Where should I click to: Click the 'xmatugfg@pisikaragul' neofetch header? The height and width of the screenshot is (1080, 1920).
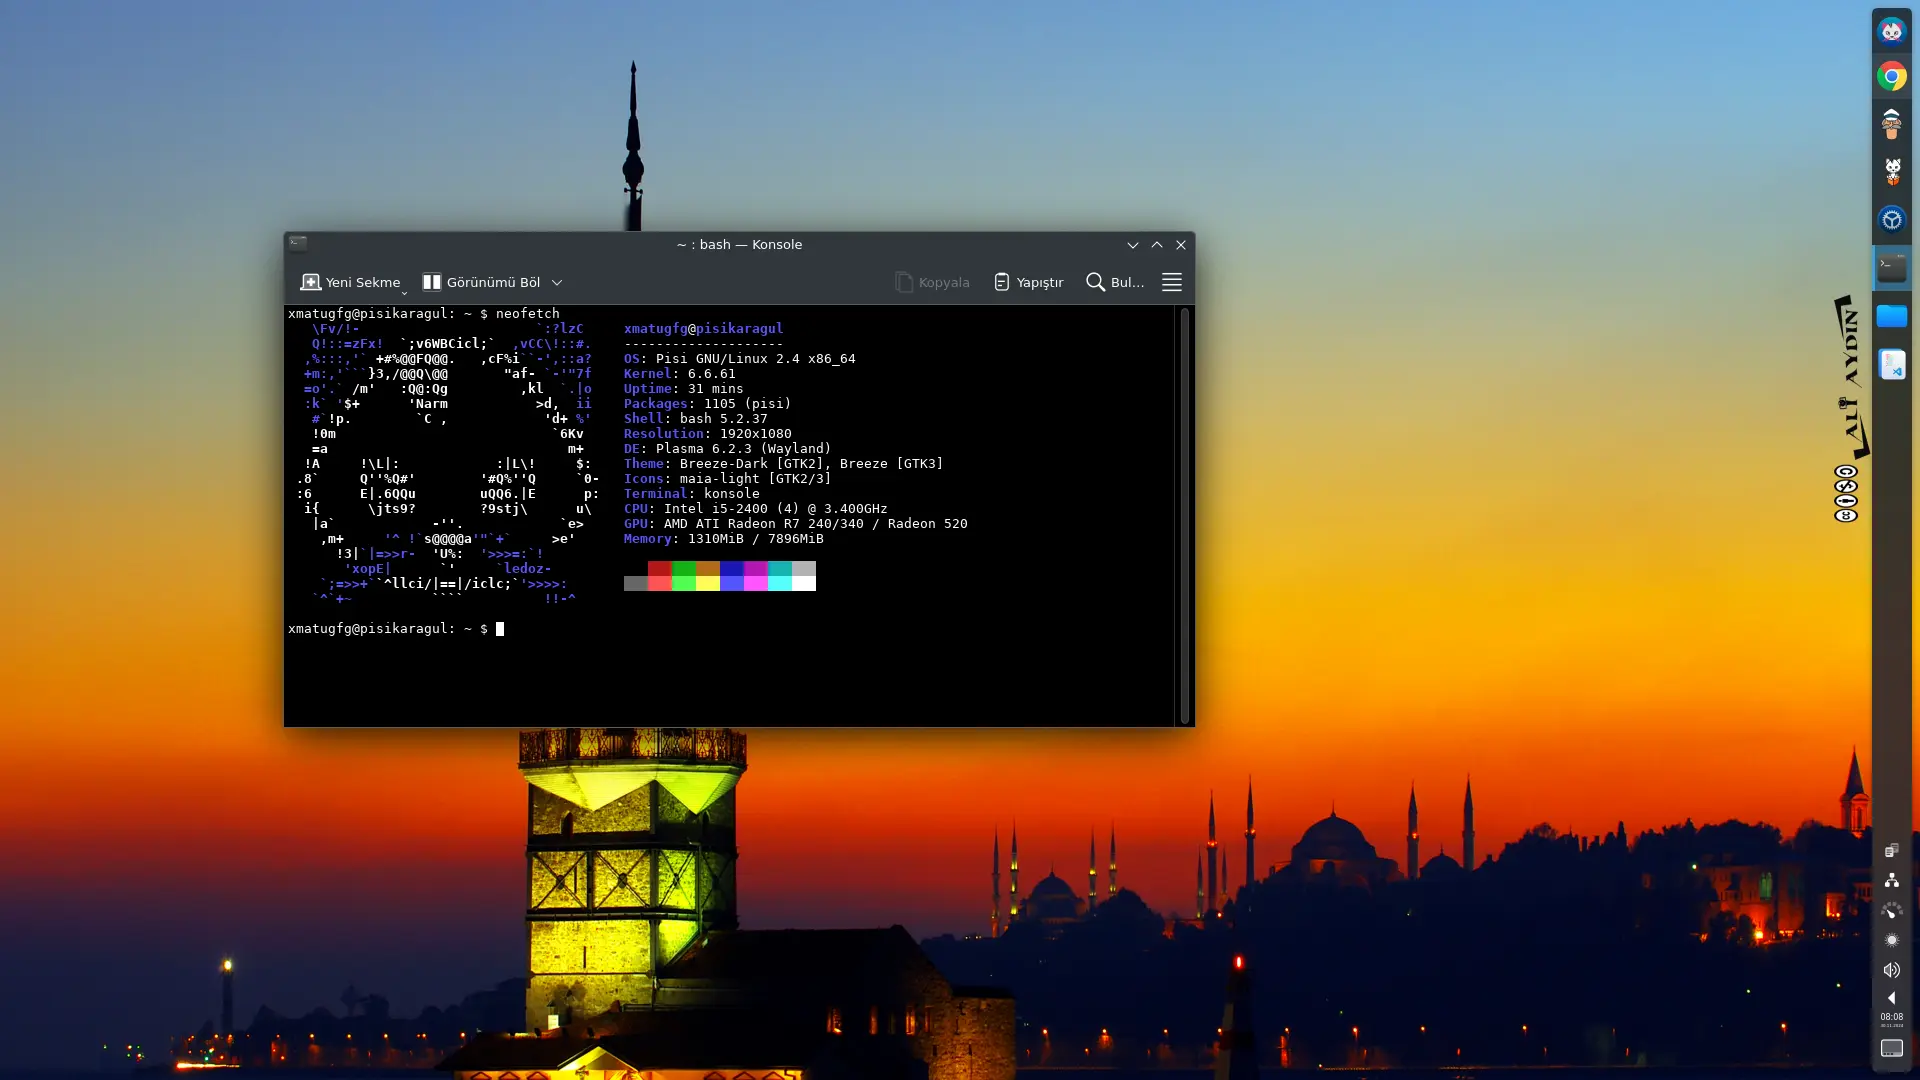coord(704,328)
